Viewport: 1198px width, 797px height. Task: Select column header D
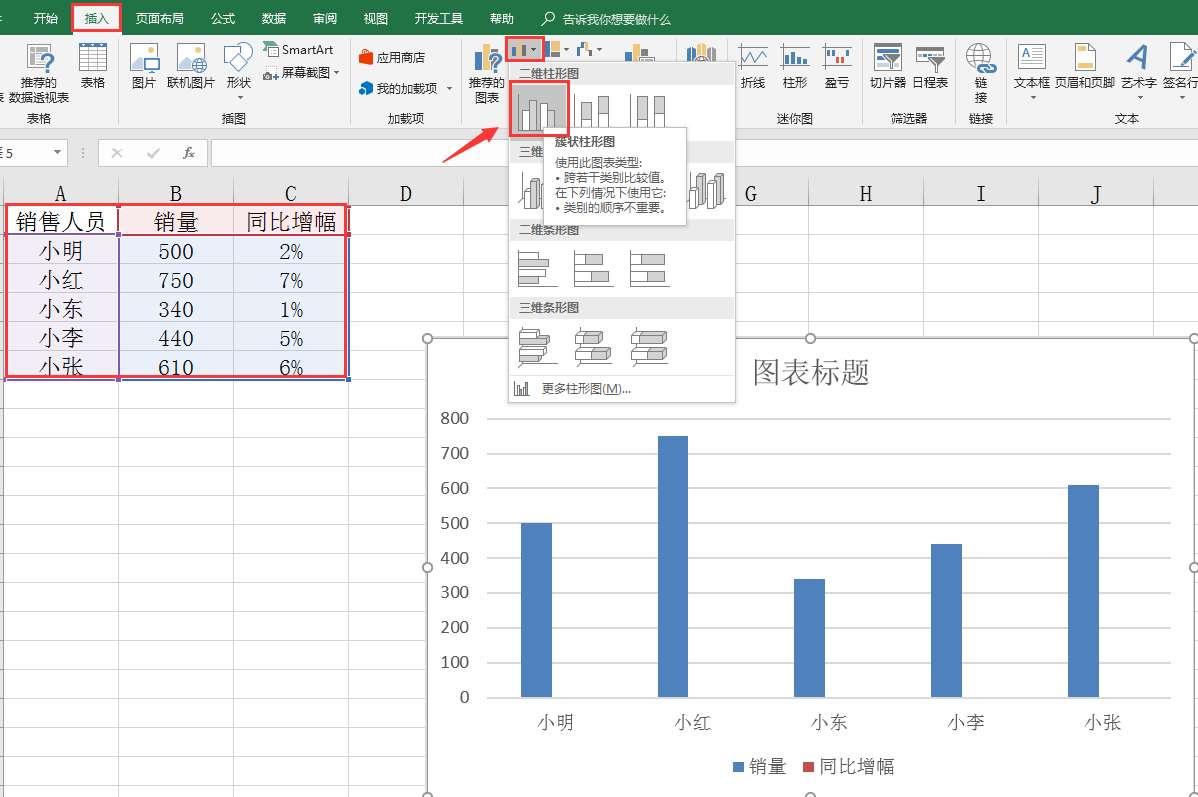tap(406, 193)
